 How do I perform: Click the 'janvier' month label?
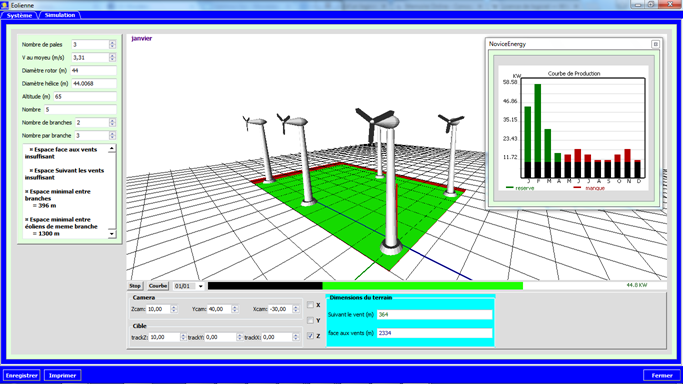coord(142,38)
